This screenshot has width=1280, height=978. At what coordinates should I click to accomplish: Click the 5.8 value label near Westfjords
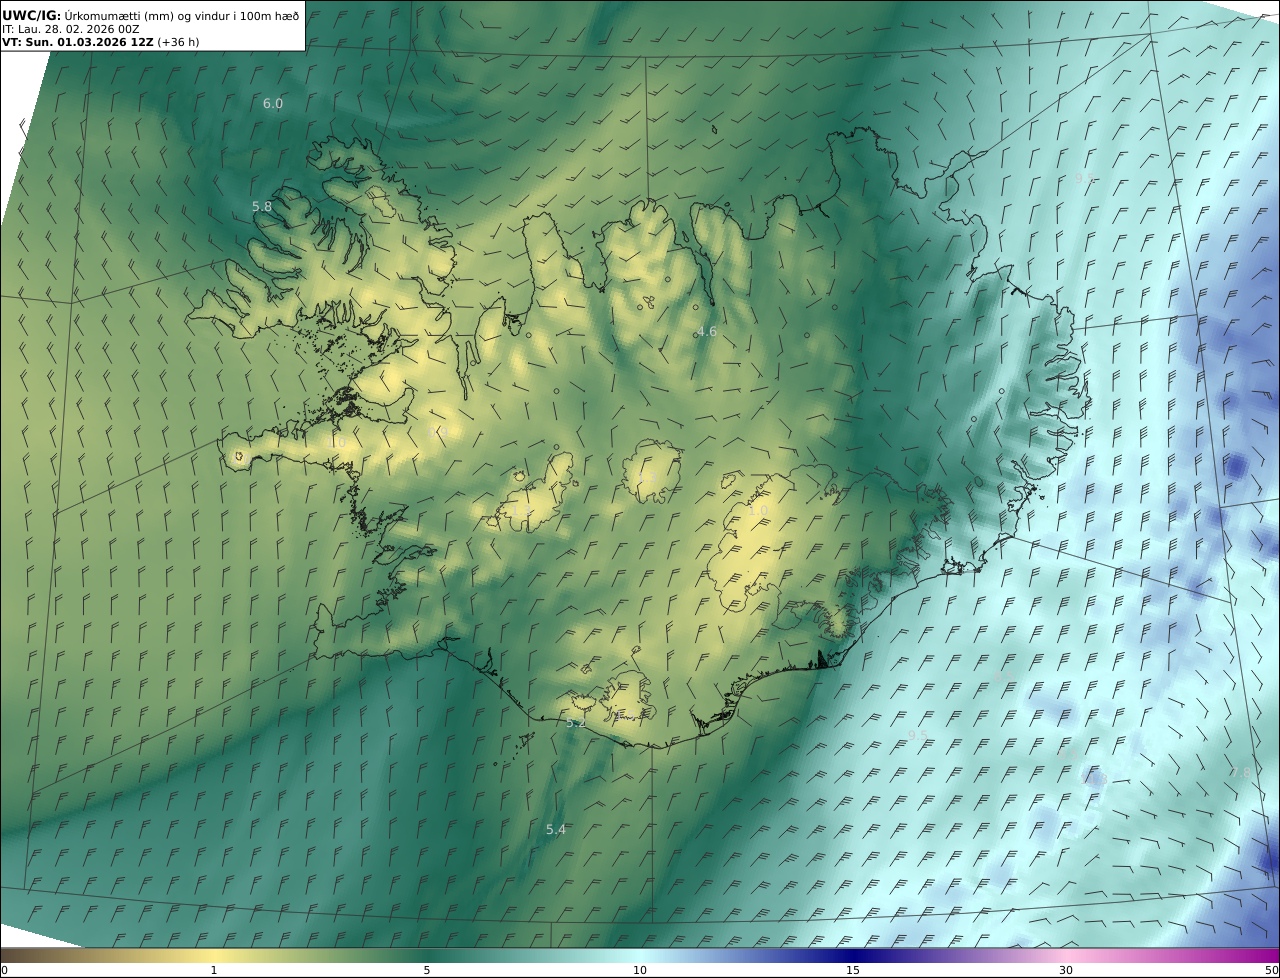click(x=262, y=207)
